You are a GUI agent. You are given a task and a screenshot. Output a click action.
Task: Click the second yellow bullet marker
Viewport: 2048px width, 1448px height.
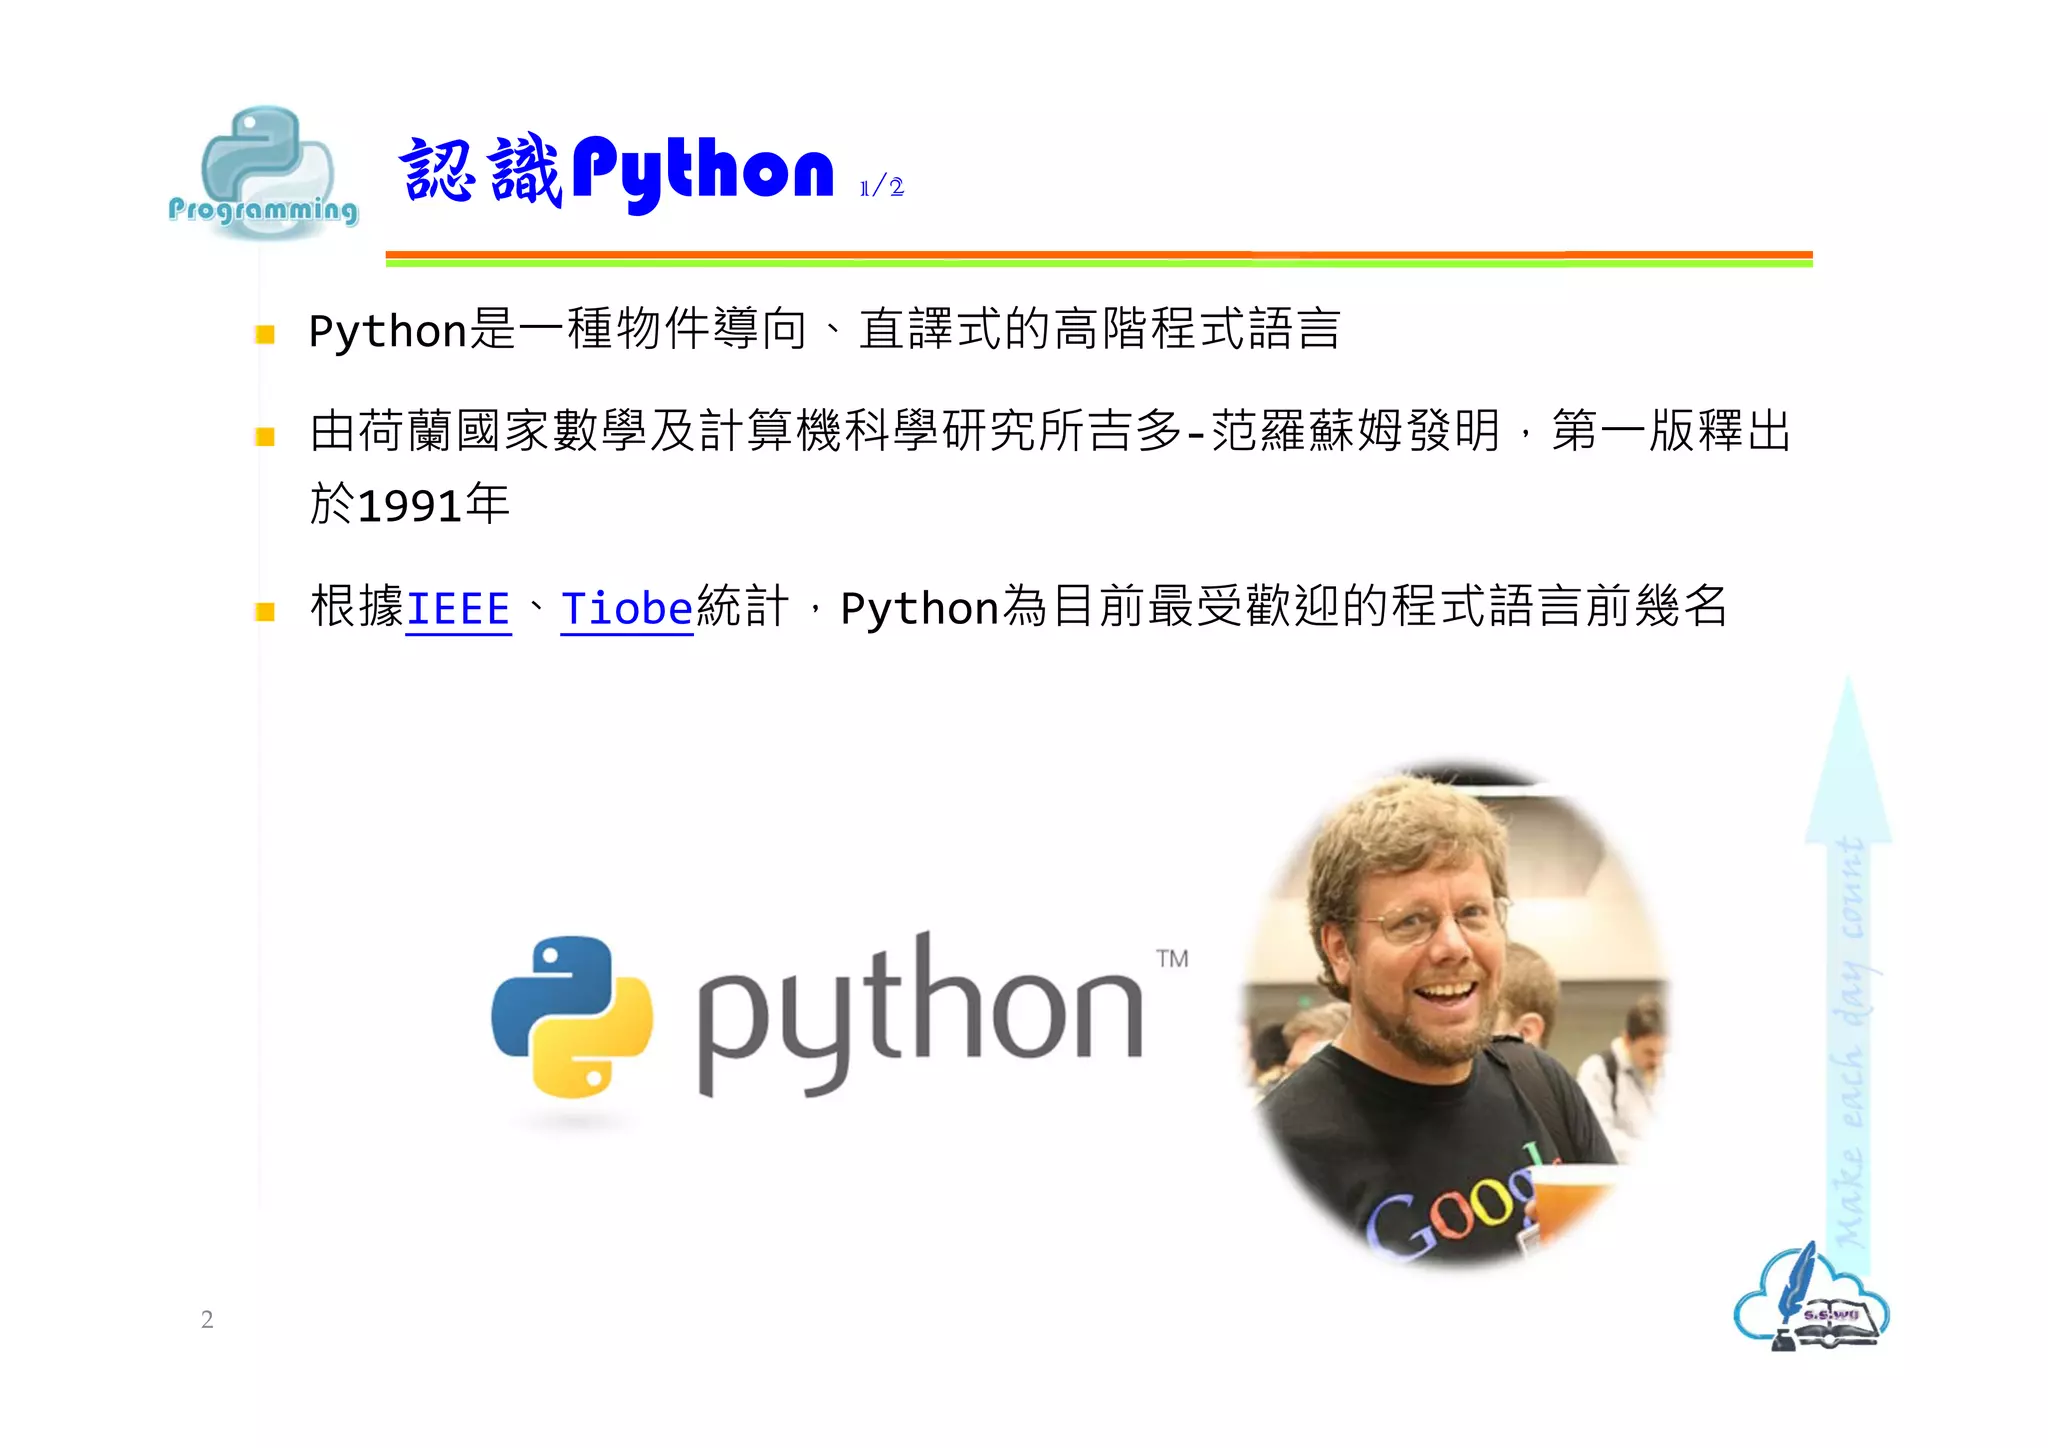(265, 436)
